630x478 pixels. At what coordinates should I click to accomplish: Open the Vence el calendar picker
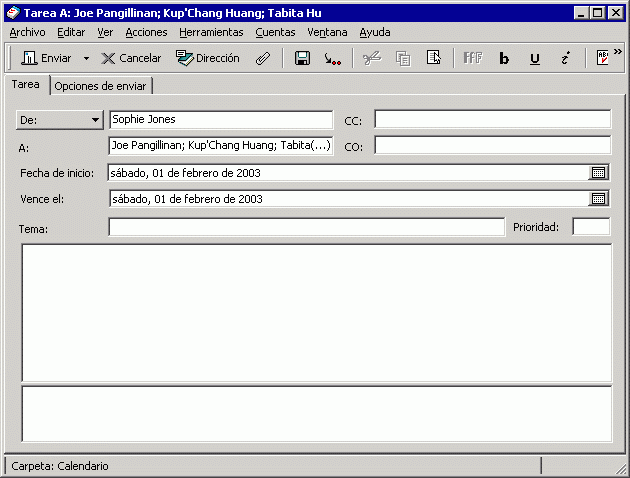598,199
